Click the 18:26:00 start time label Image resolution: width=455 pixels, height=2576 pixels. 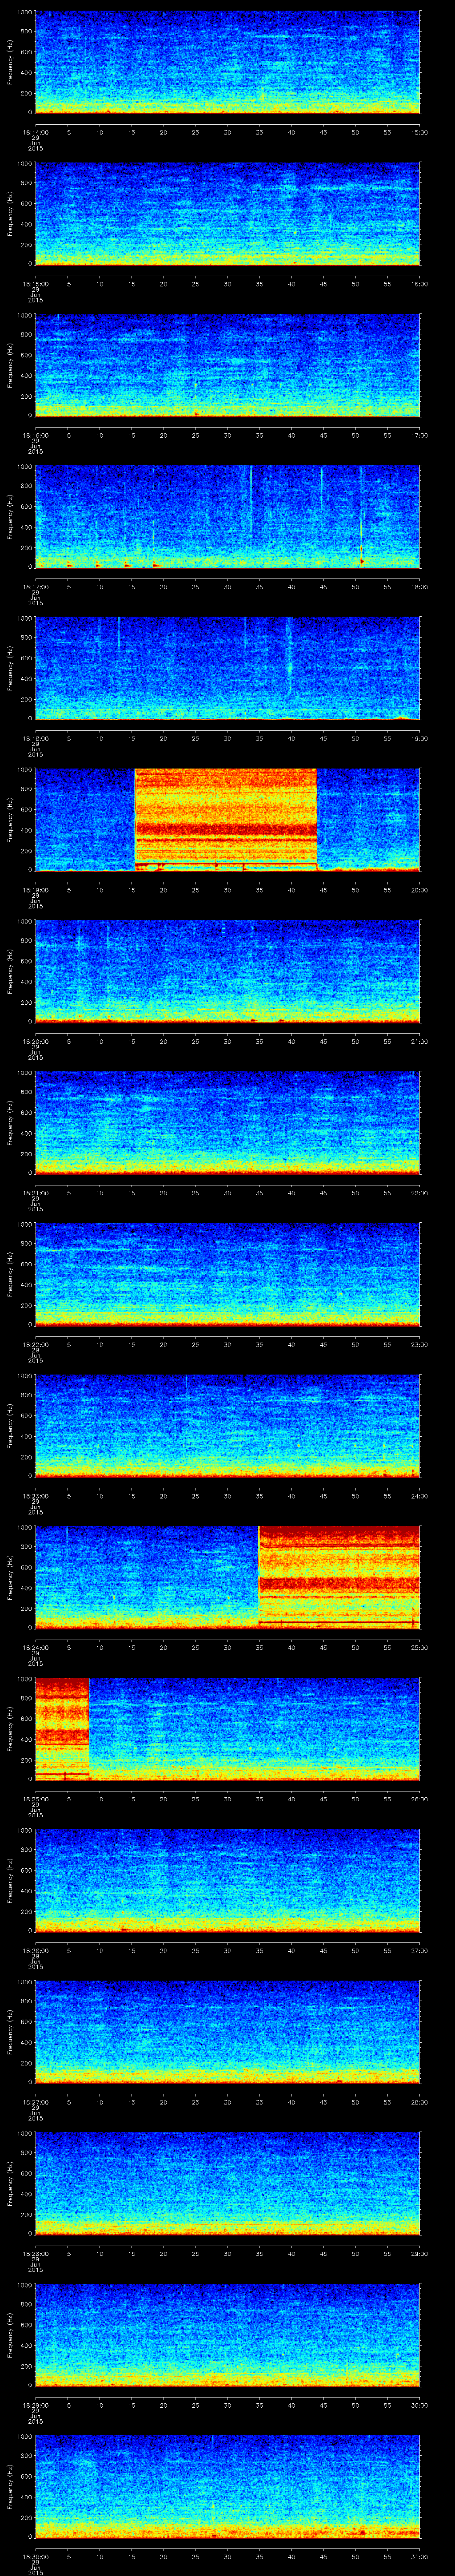(x=35, y=1950)
